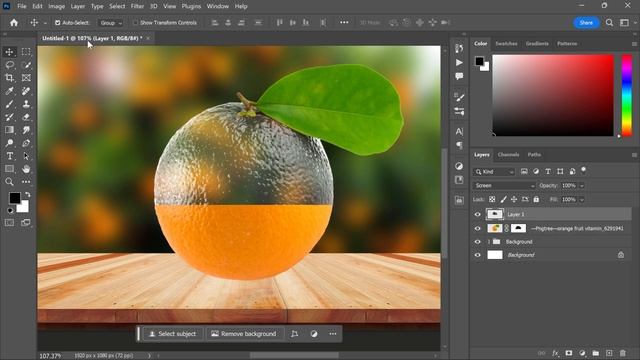Open the Filter menu
The height and width of the screenshot is (360, 640).
(137, 6)
